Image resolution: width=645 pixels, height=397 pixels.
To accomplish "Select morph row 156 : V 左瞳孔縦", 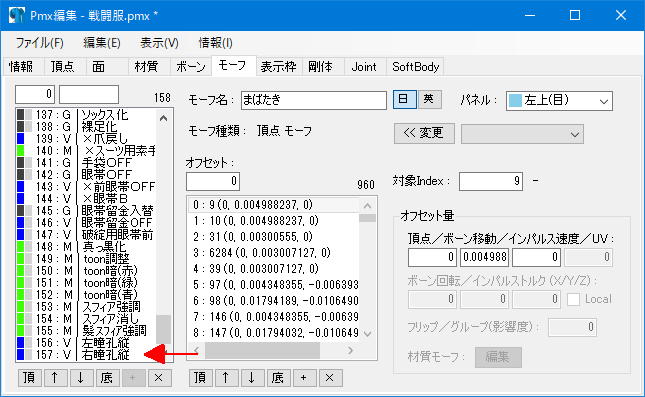I will (x=86, y=342).
